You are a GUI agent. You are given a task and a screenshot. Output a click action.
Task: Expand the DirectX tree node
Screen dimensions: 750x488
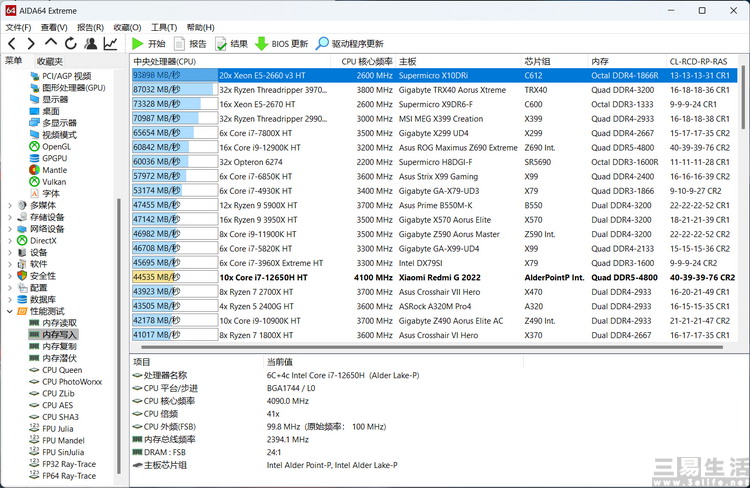point(10,241)
